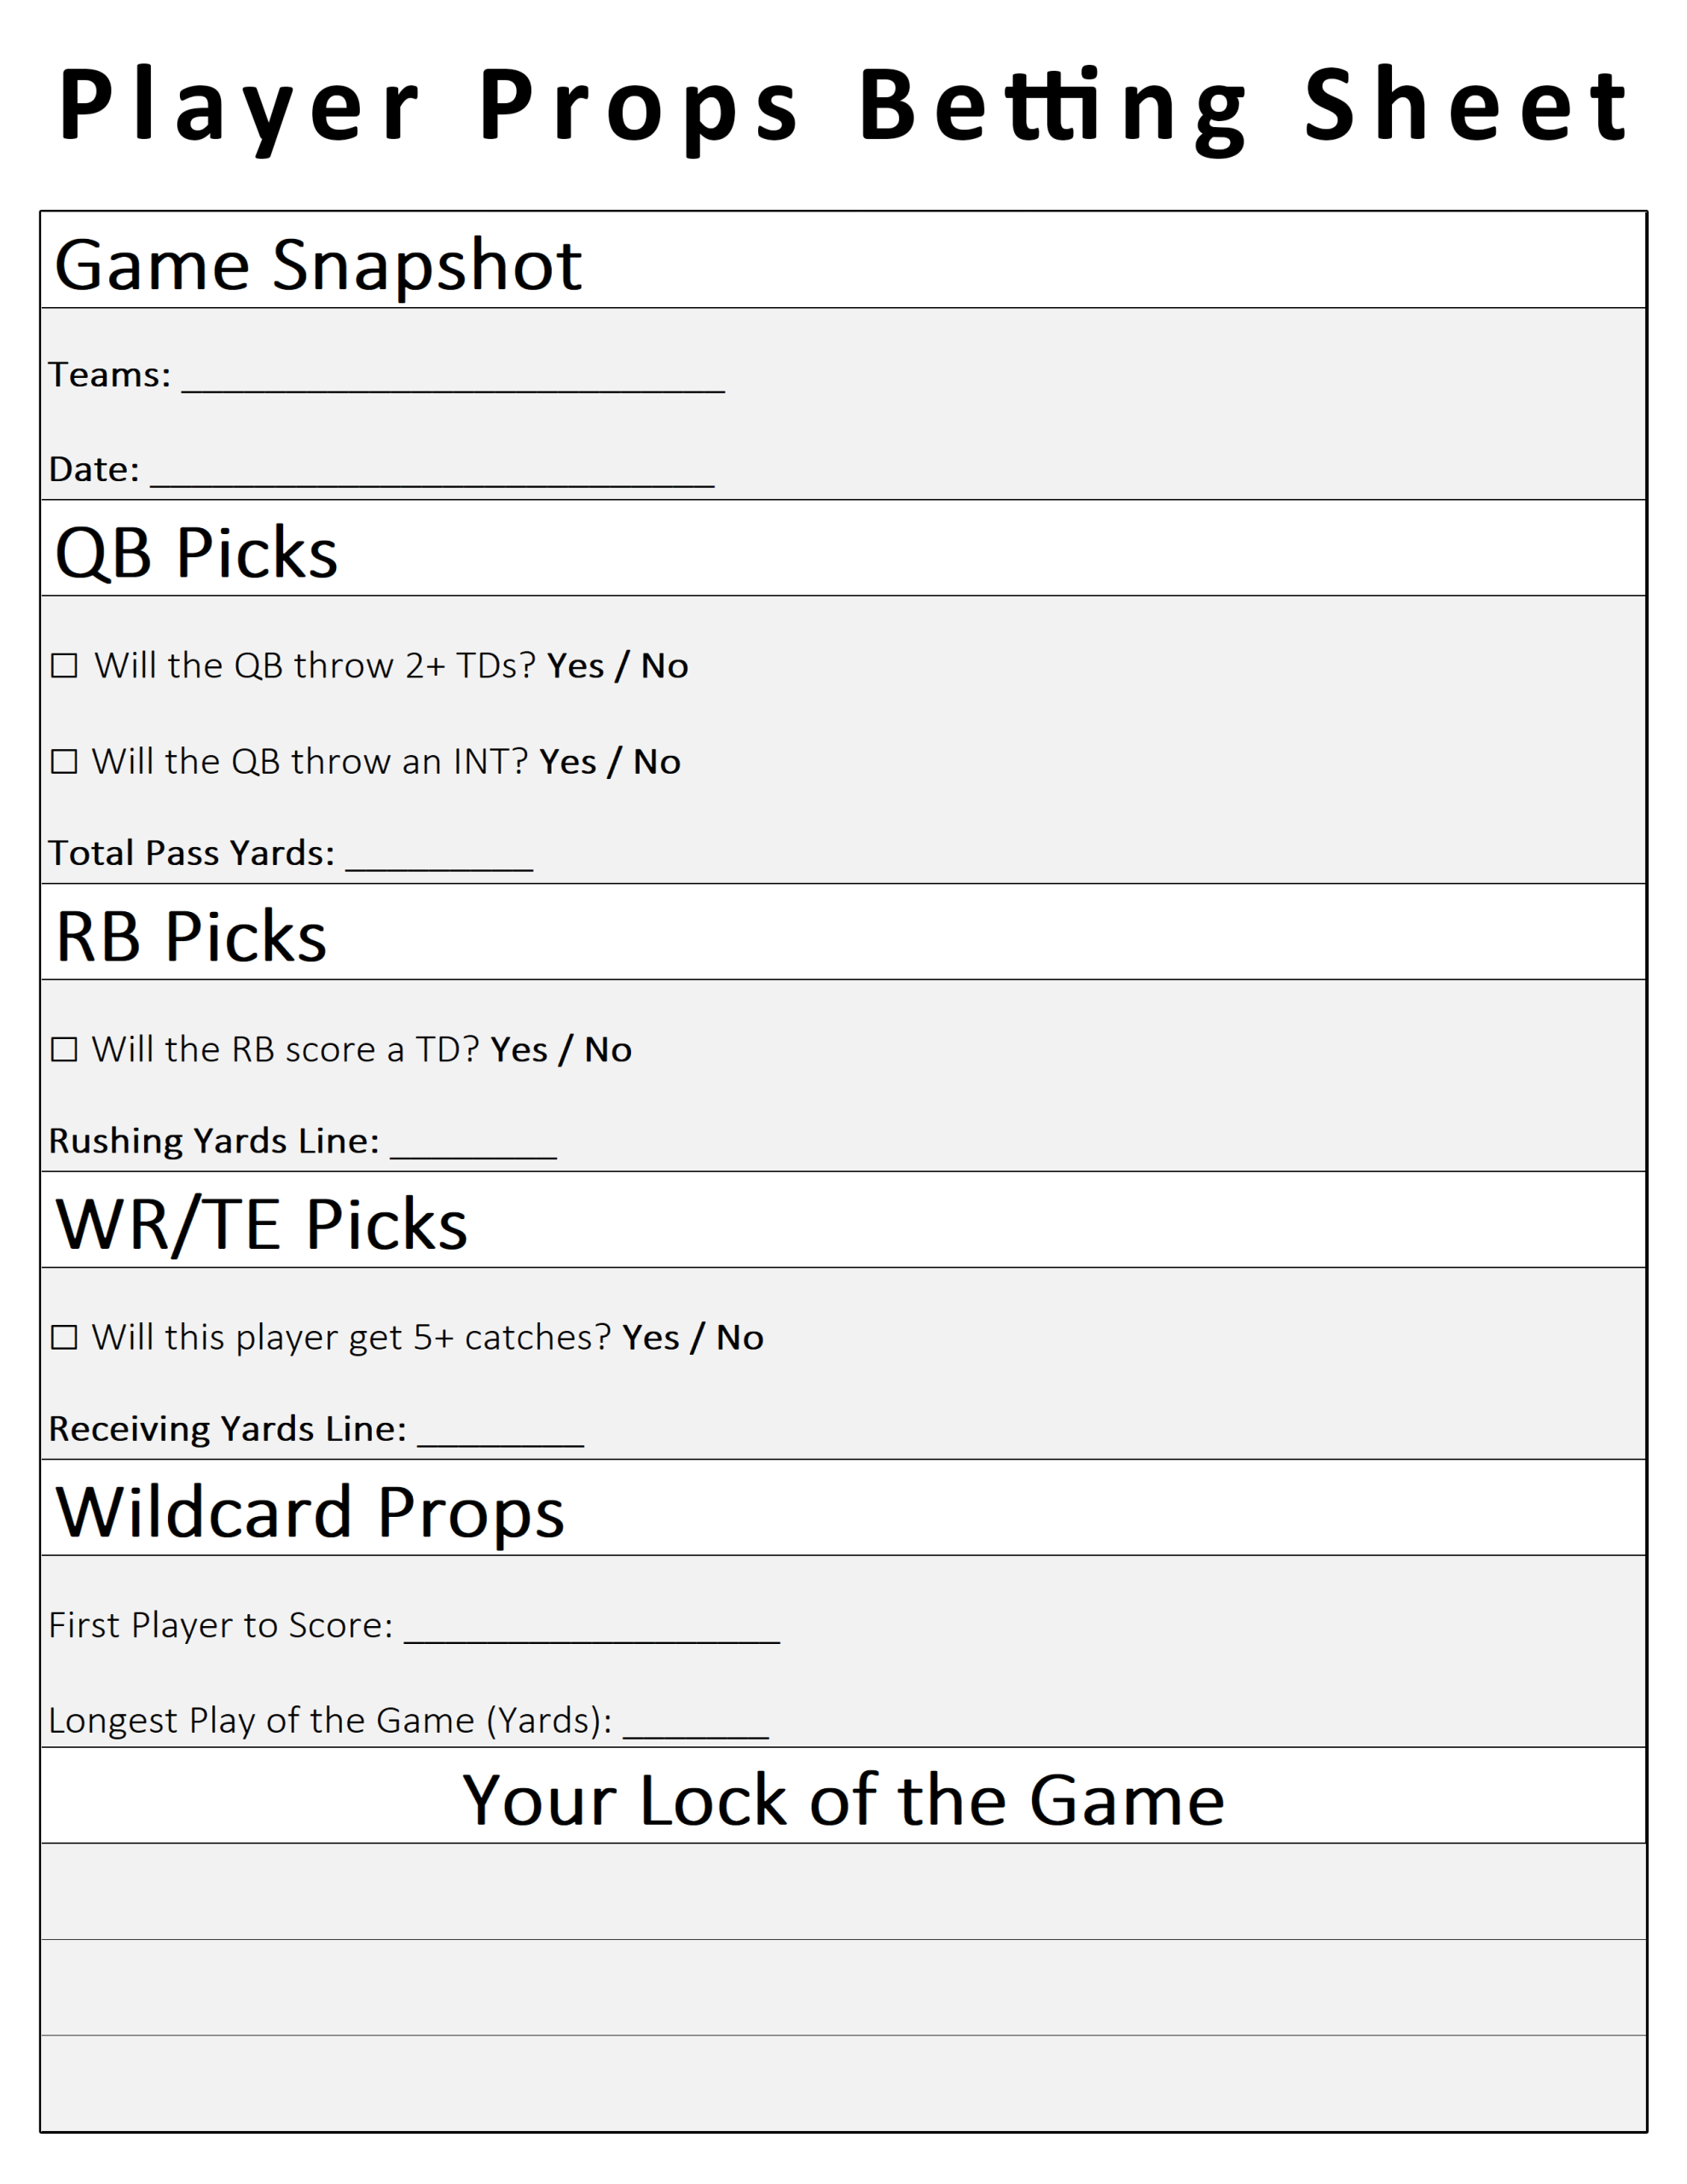Select the QB Picks section heading

pos(196,552)
